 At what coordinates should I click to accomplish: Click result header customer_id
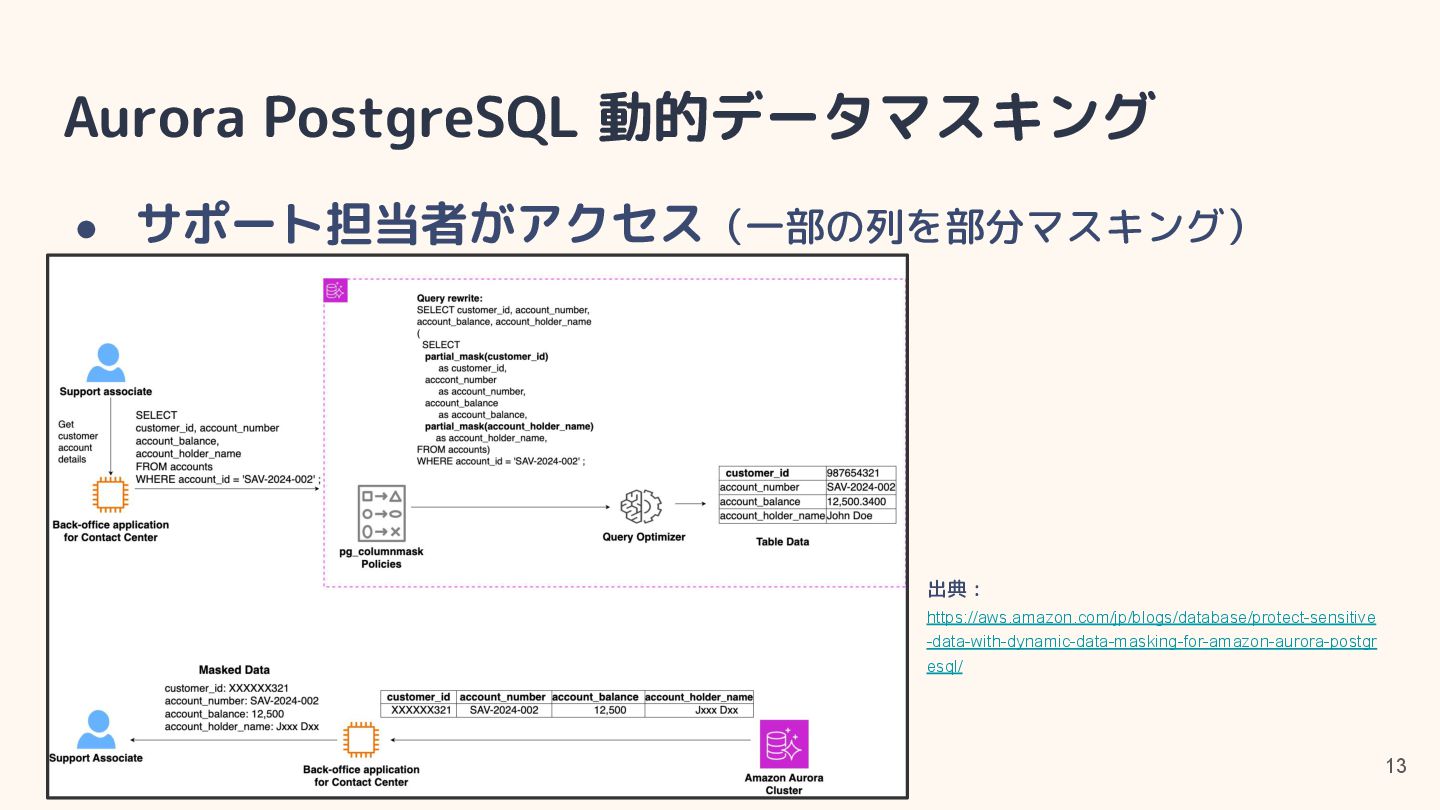click(418, 697)
